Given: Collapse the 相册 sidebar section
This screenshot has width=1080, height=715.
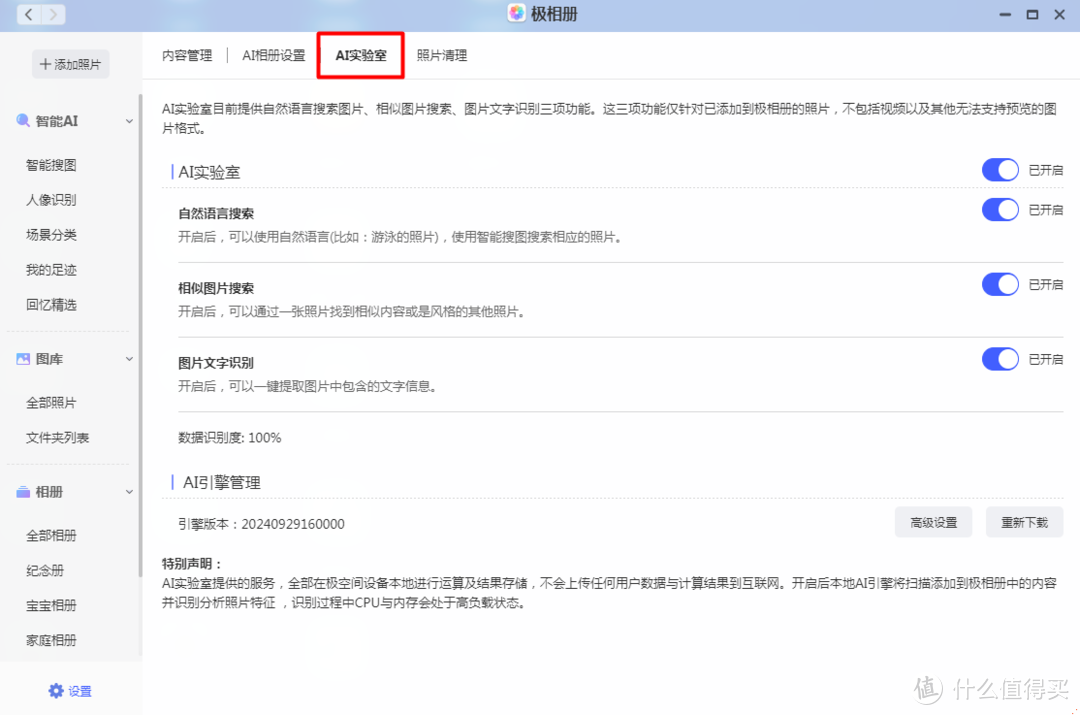Looking at the screenshot, I should coord(129,491).
